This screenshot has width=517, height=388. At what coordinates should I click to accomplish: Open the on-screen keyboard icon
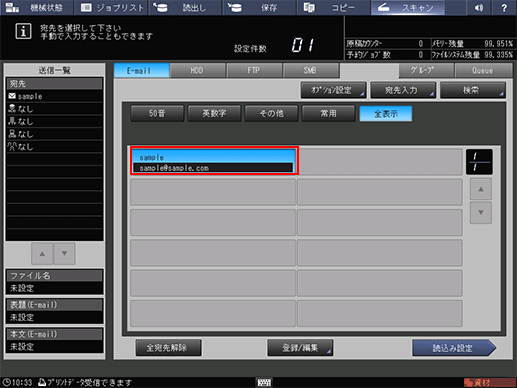[x=264, y=382]
